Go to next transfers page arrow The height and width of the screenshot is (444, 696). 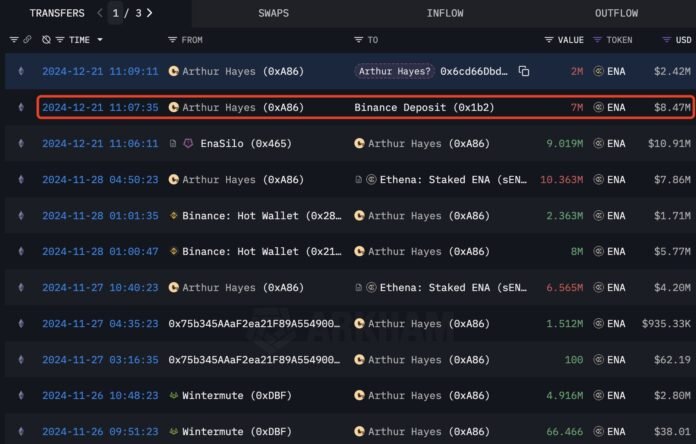(150, 13)
